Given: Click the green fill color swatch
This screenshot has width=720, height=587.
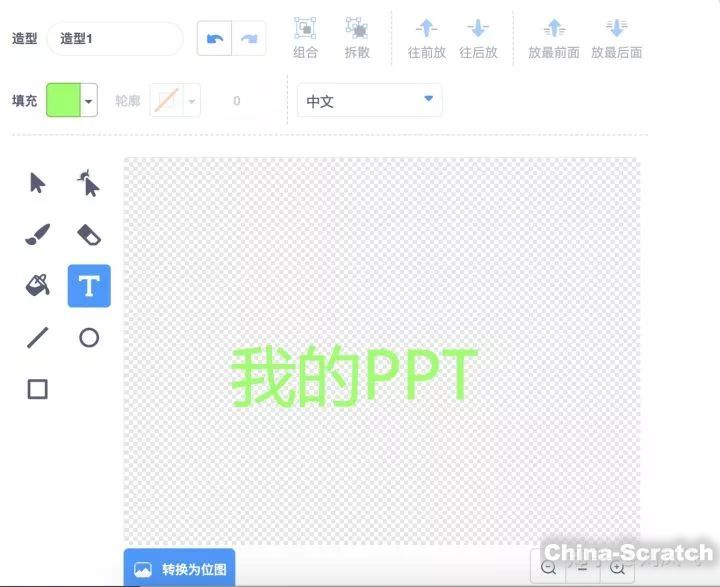Looking at the screenshot, I should coord(63,101).
